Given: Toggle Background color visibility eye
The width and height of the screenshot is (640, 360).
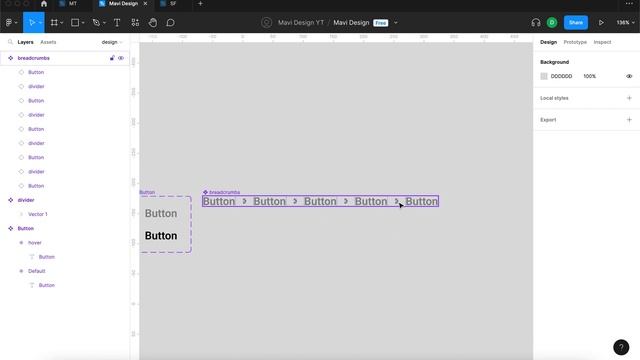Looking at the screenshot, I should click(x=629, y=76).
